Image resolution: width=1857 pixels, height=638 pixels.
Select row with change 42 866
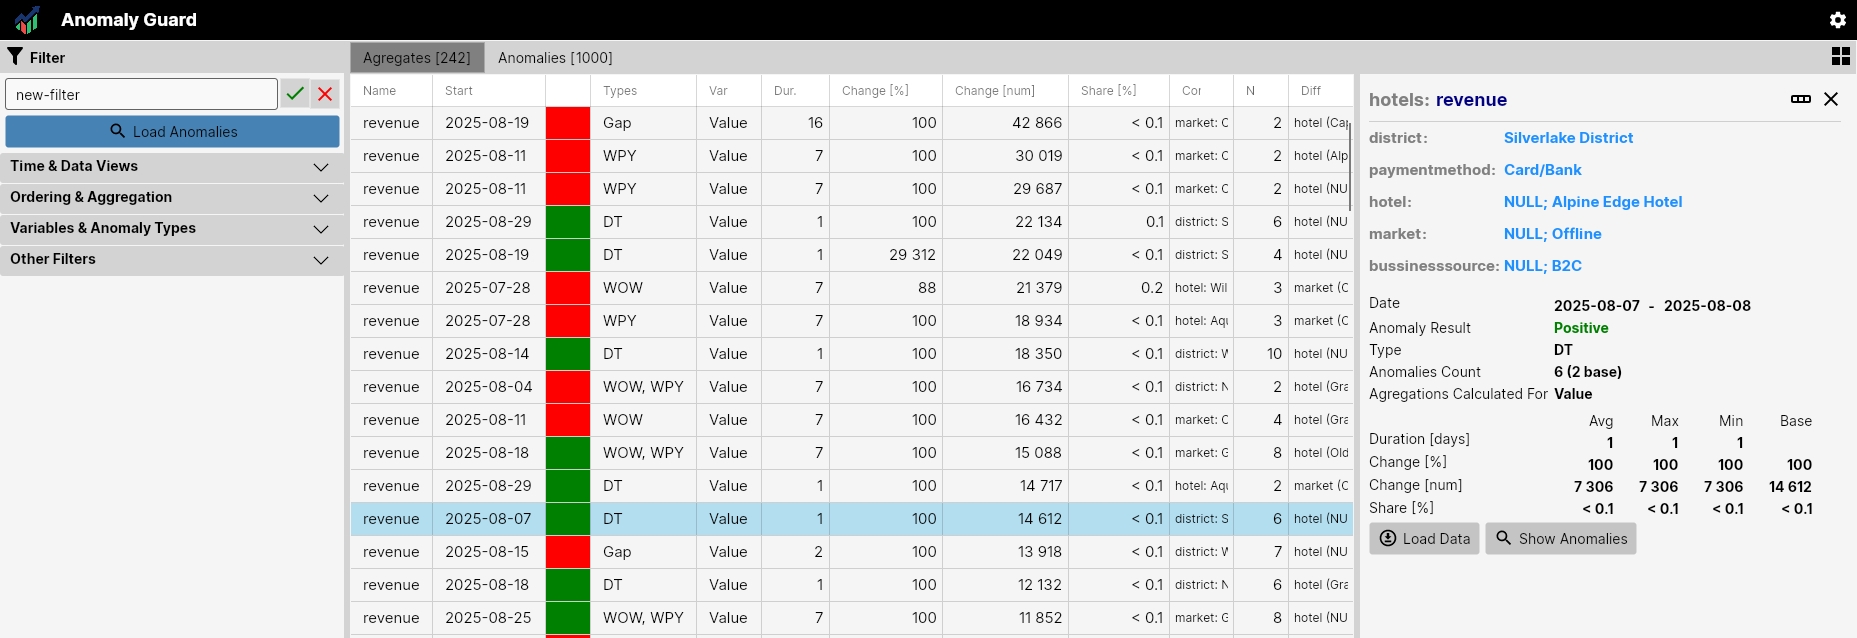pyautogui.click(x=851, y=123)
